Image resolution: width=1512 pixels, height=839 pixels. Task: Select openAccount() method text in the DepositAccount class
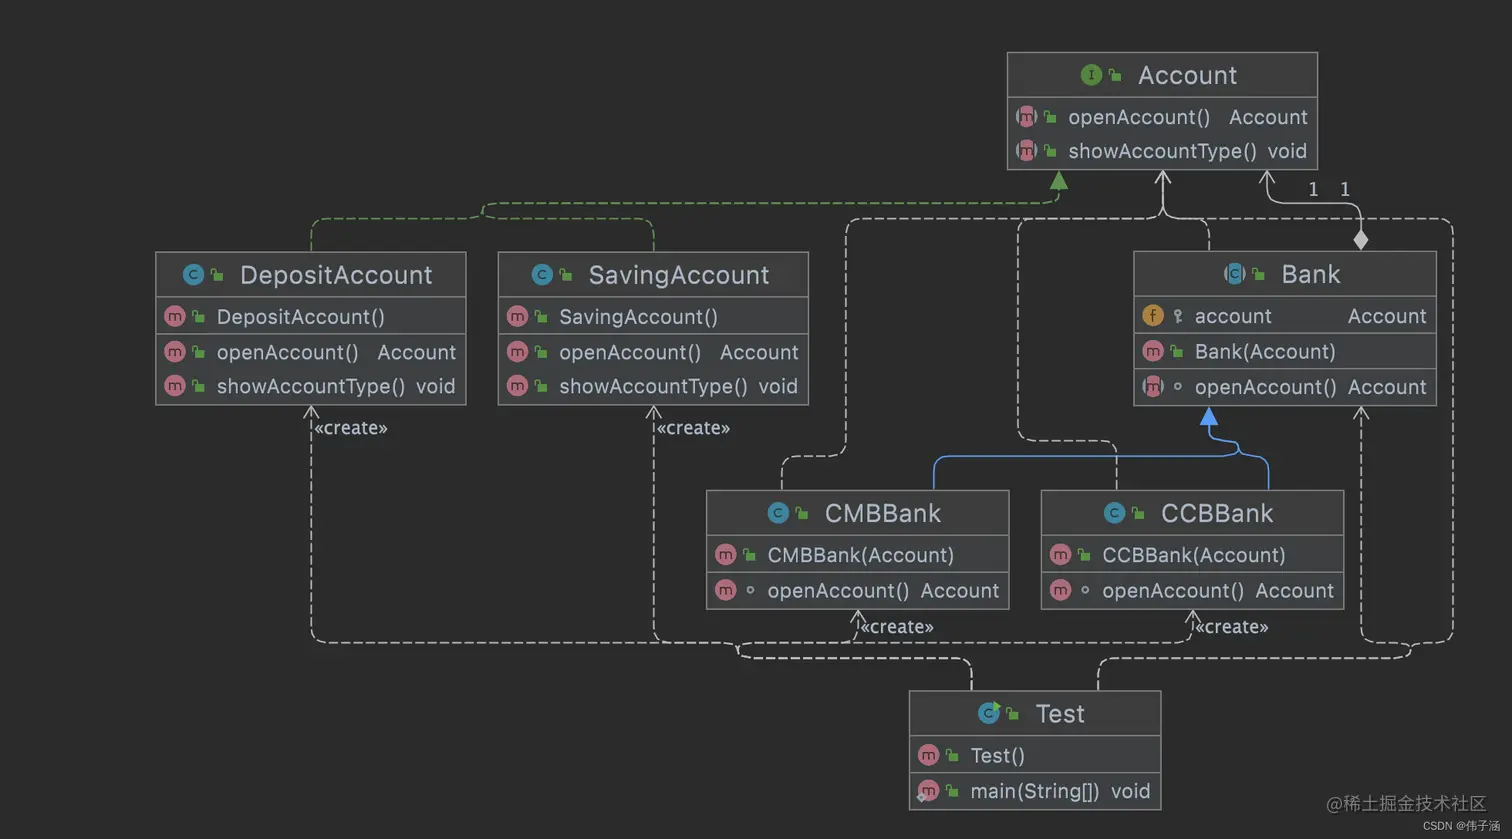(288, 352)
